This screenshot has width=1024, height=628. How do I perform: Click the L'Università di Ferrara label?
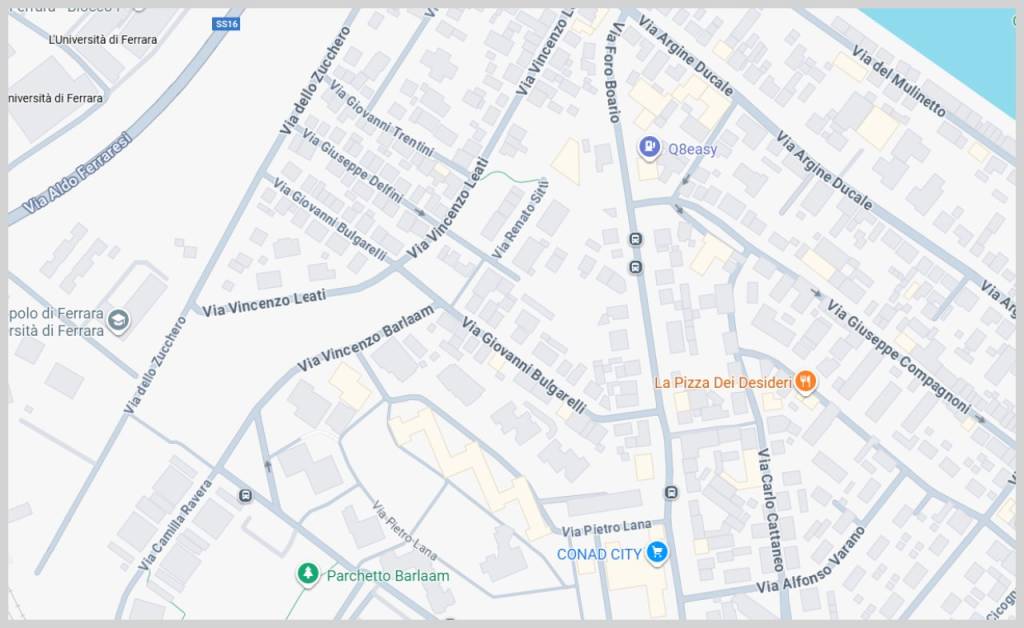coord(103,40)
